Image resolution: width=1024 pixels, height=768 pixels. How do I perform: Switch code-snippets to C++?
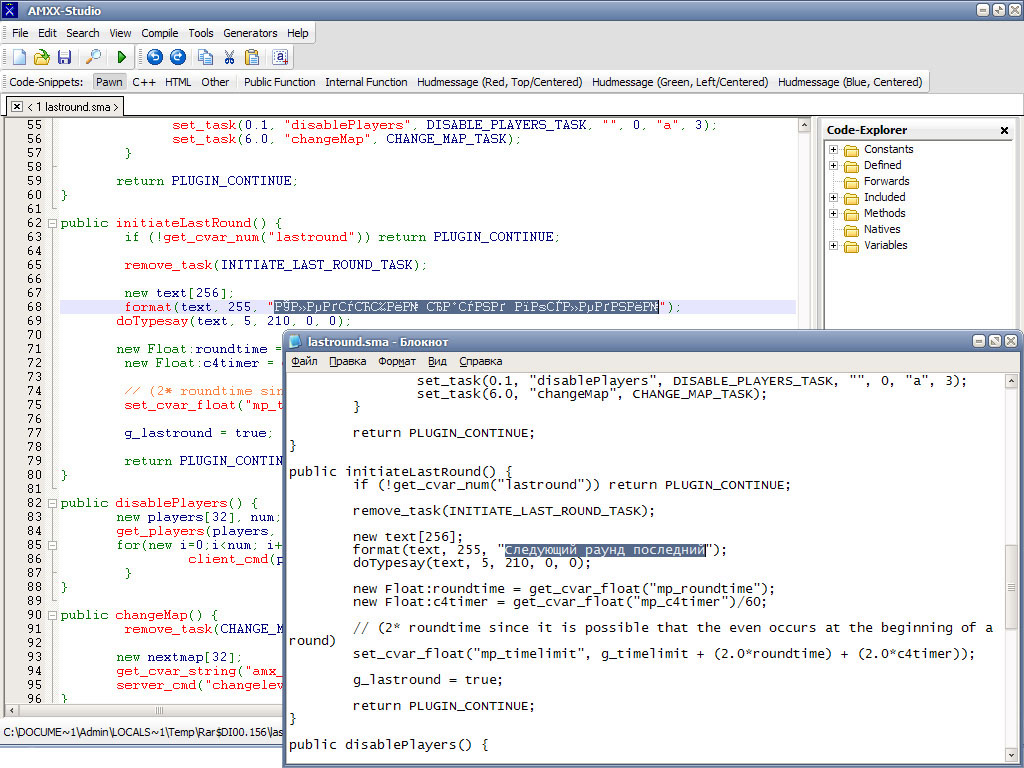tap(144, 82)
